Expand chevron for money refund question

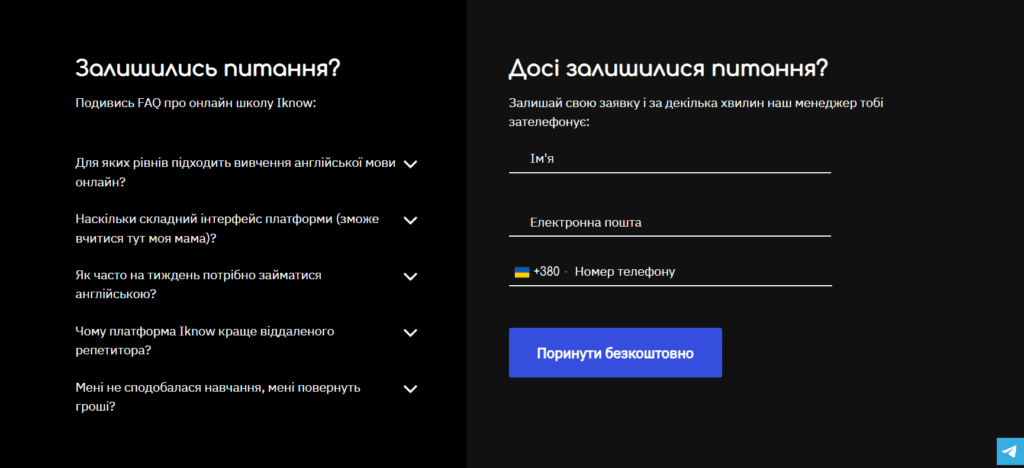point(409,389)
